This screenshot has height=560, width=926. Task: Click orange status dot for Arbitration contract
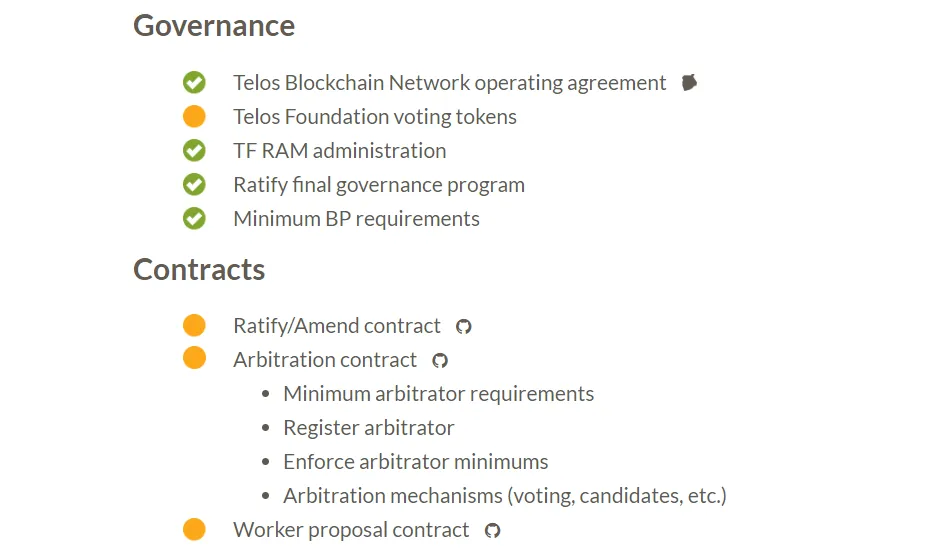pos(194,357)
